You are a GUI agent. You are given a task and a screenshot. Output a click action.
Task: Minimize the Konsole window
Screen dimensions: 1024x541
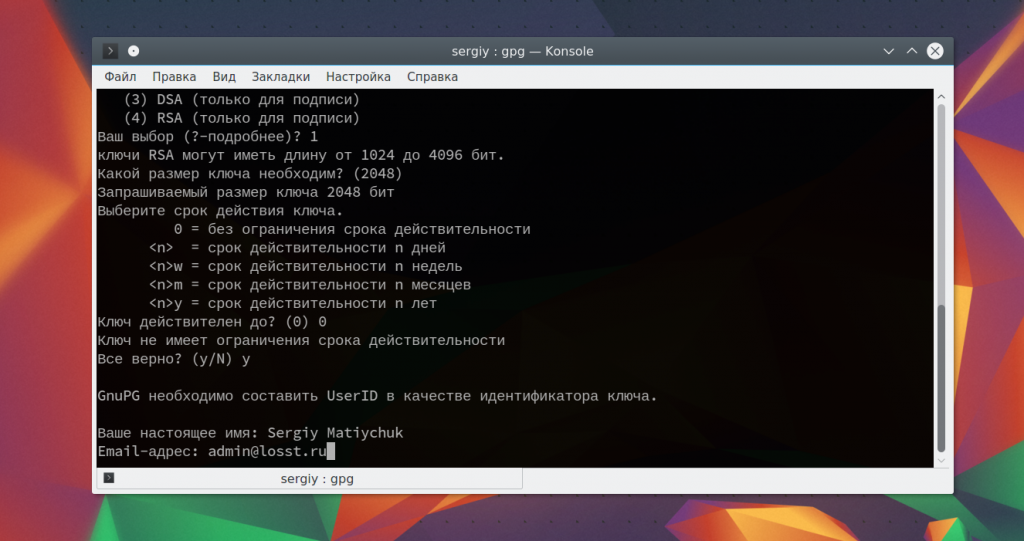(x=888, y=51)
